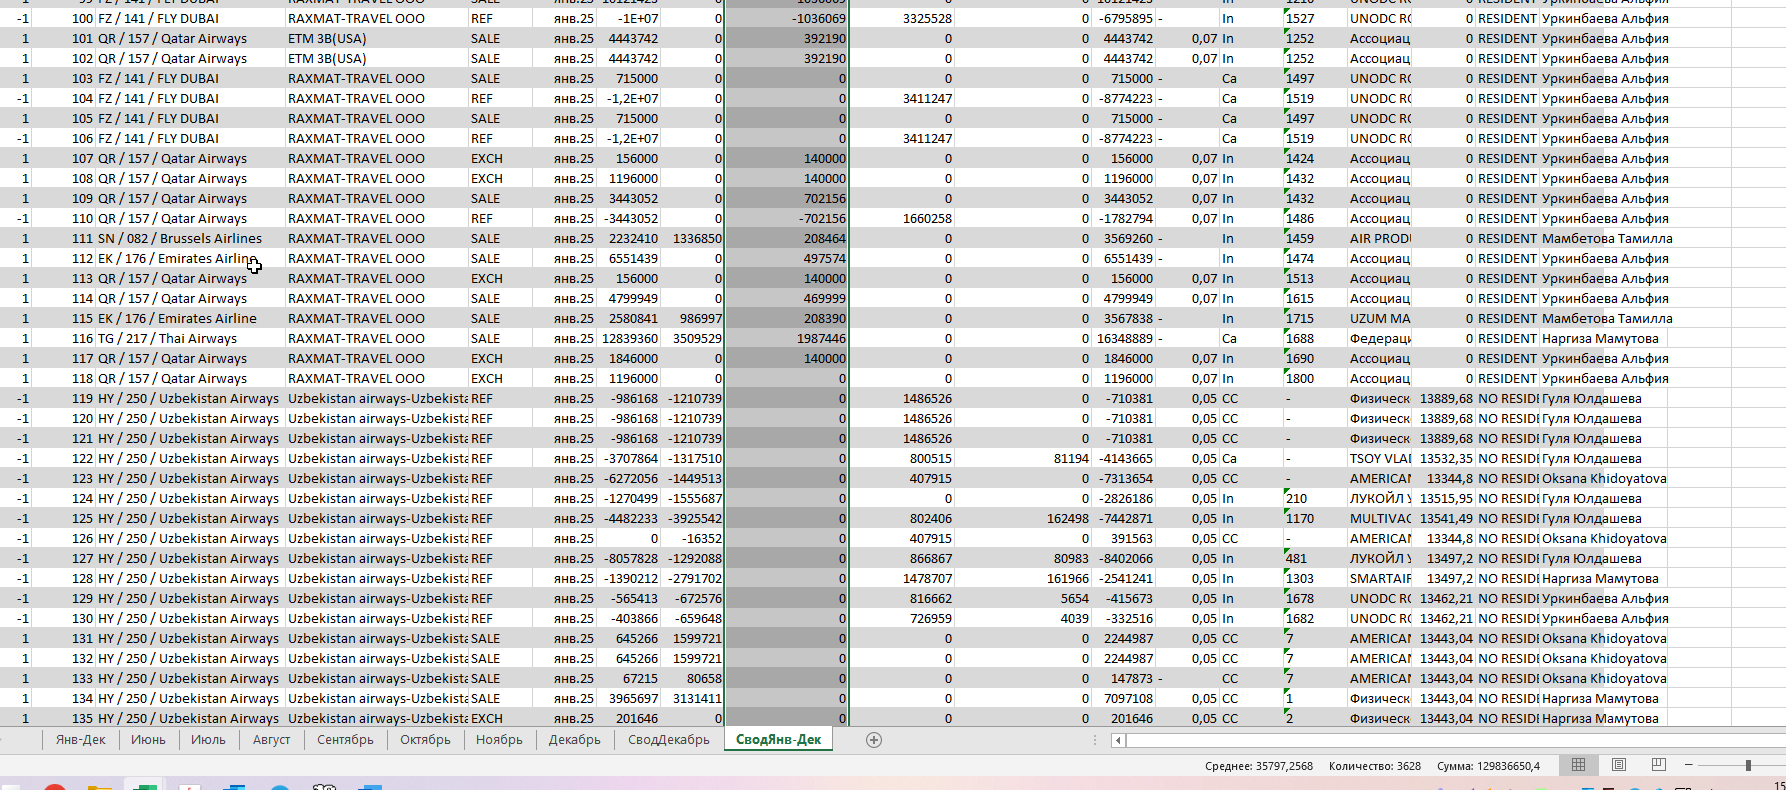Click the Среднее: 35797,2568 status value

click(x=1258, y=766)
